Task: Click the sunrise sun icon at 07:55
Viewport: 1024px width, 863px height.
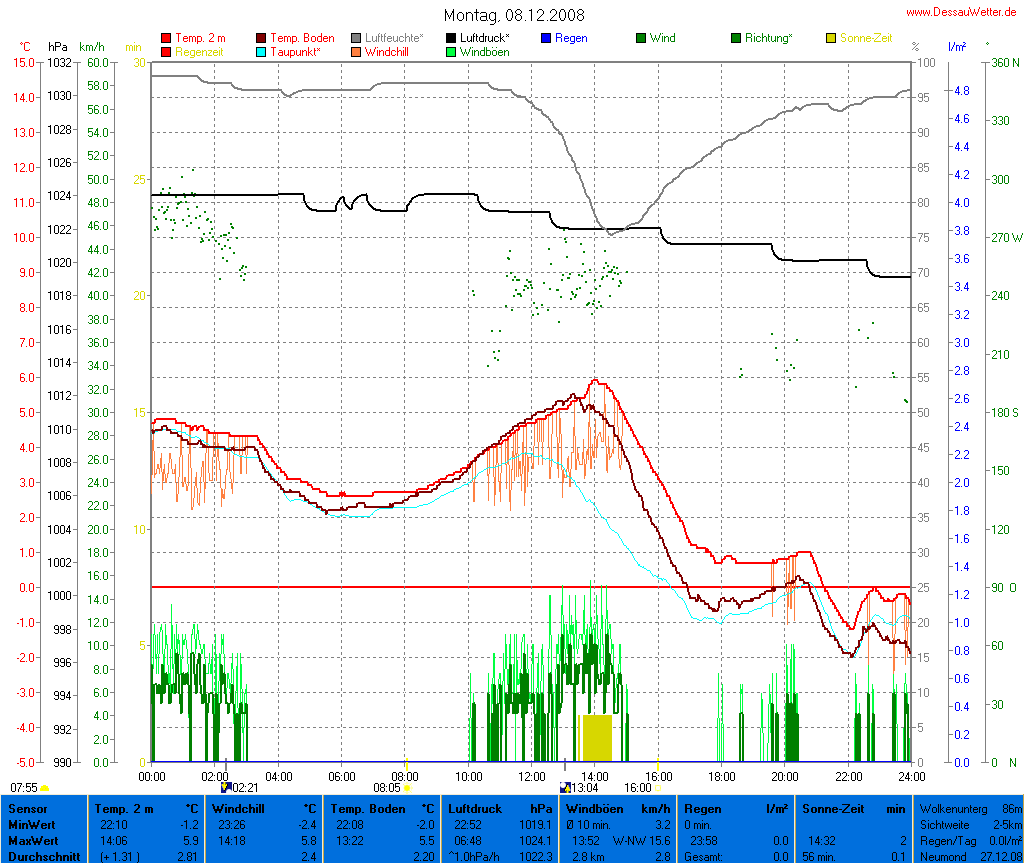Action: click(x=45, y=789)
